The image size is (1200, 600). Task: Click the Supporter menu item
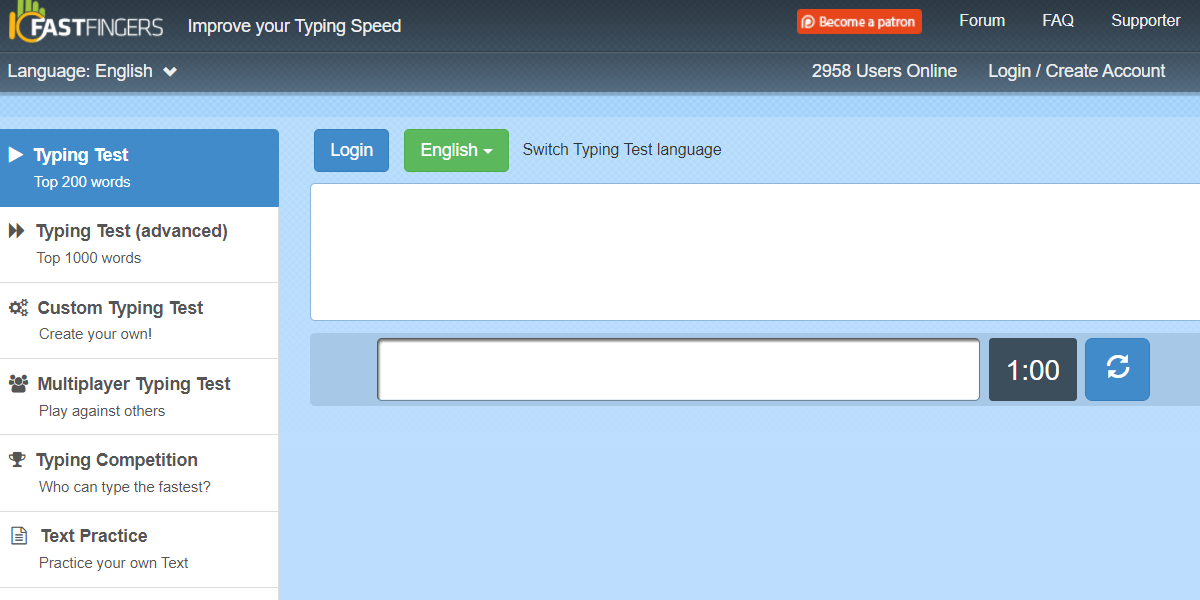point(1146,20)
